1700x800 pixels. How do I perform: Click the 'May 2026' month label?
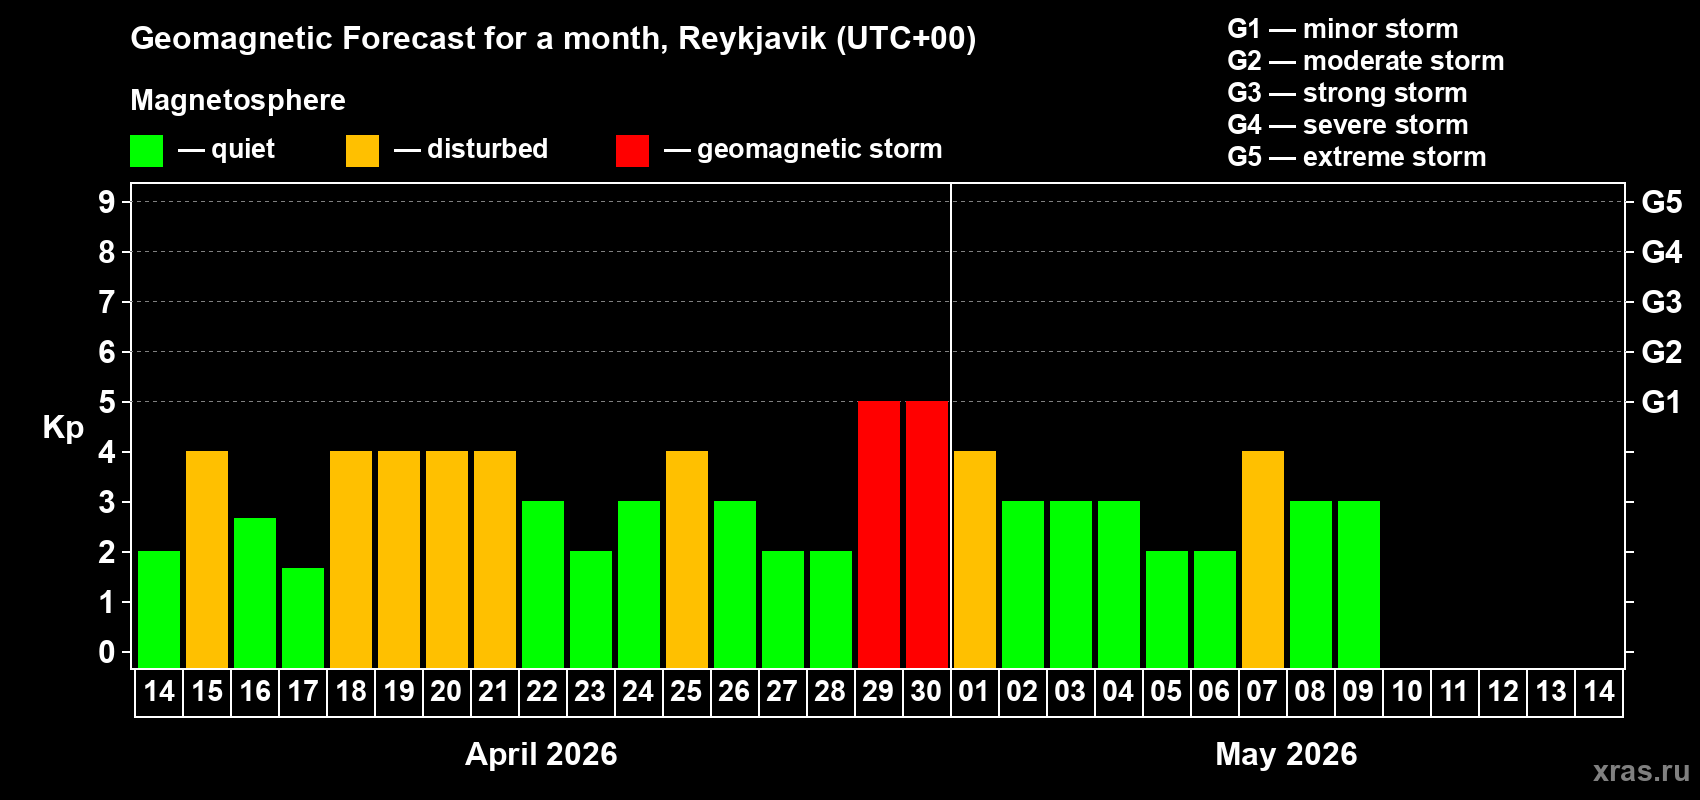1286,754
